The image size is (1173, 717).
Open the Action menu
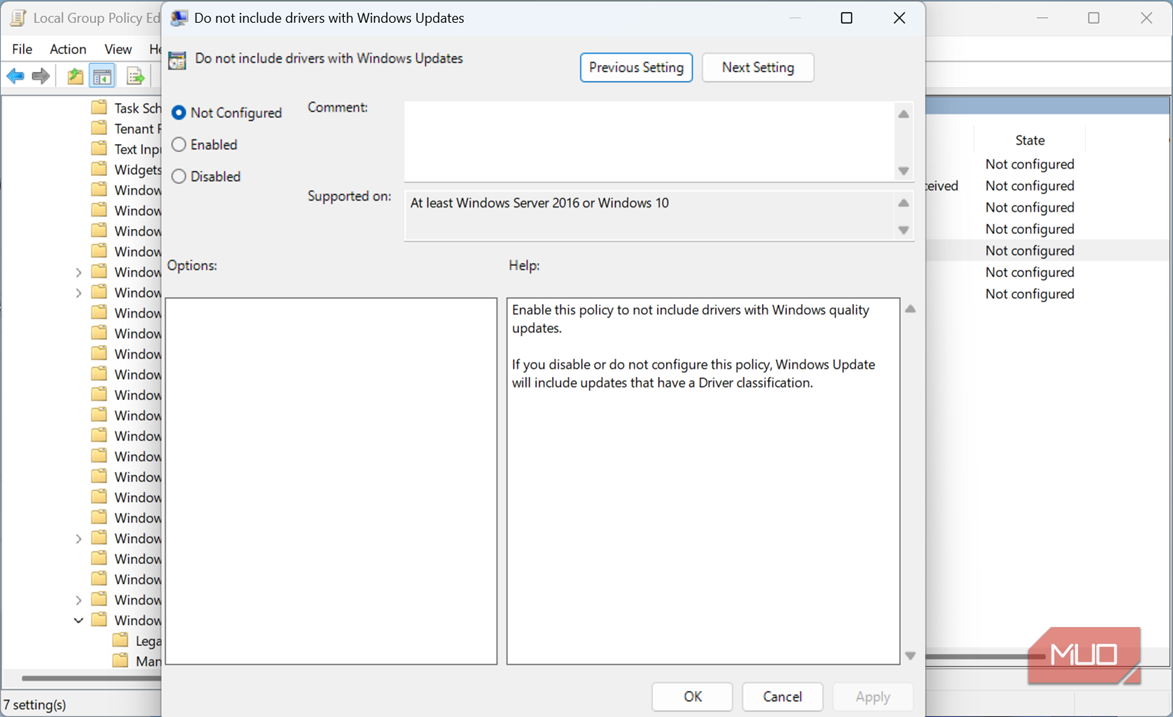[68, 49]
